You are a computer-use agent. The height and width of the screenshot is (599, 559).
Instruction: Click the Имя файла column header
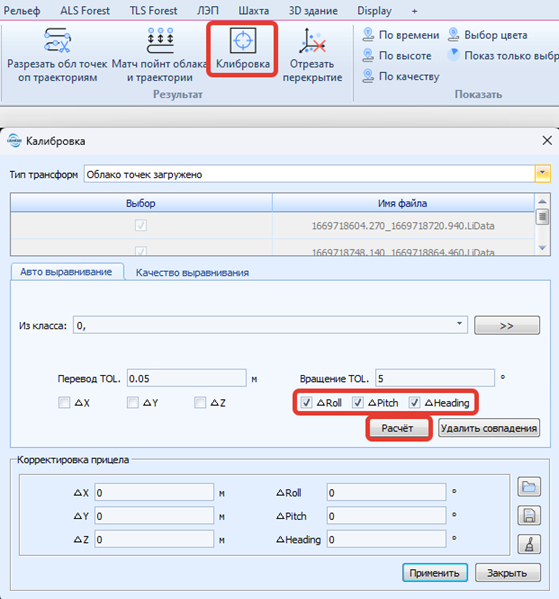point(403,203)
